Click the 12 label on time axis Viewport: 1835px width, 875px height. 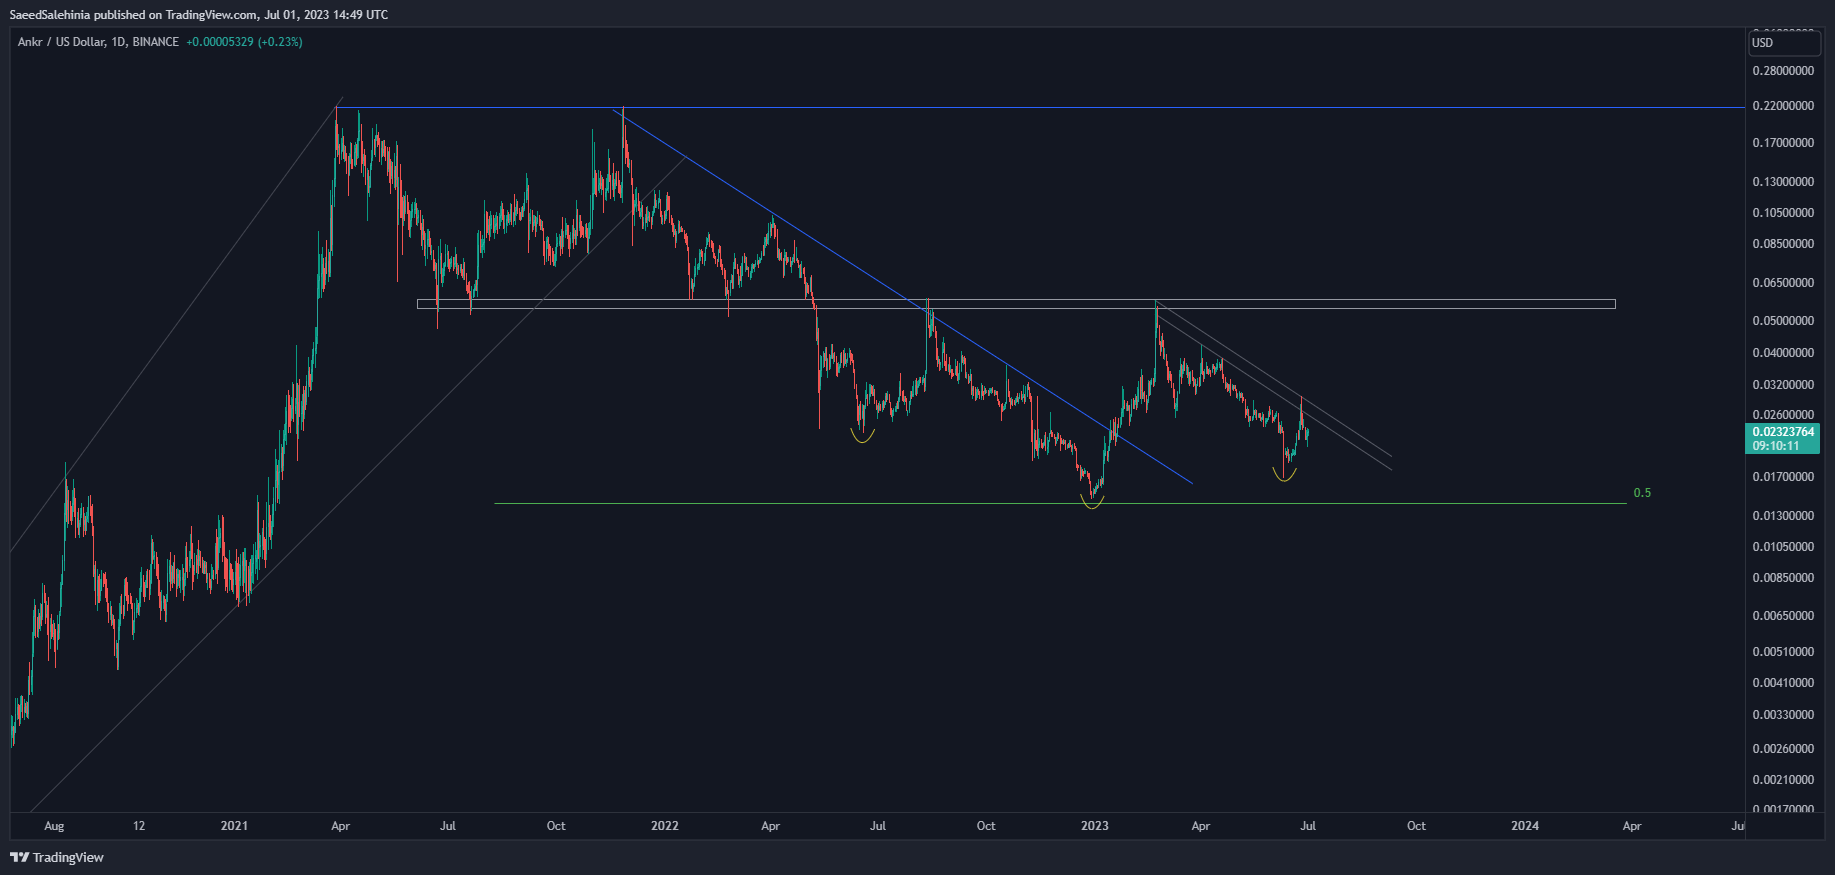pos(139,826)
